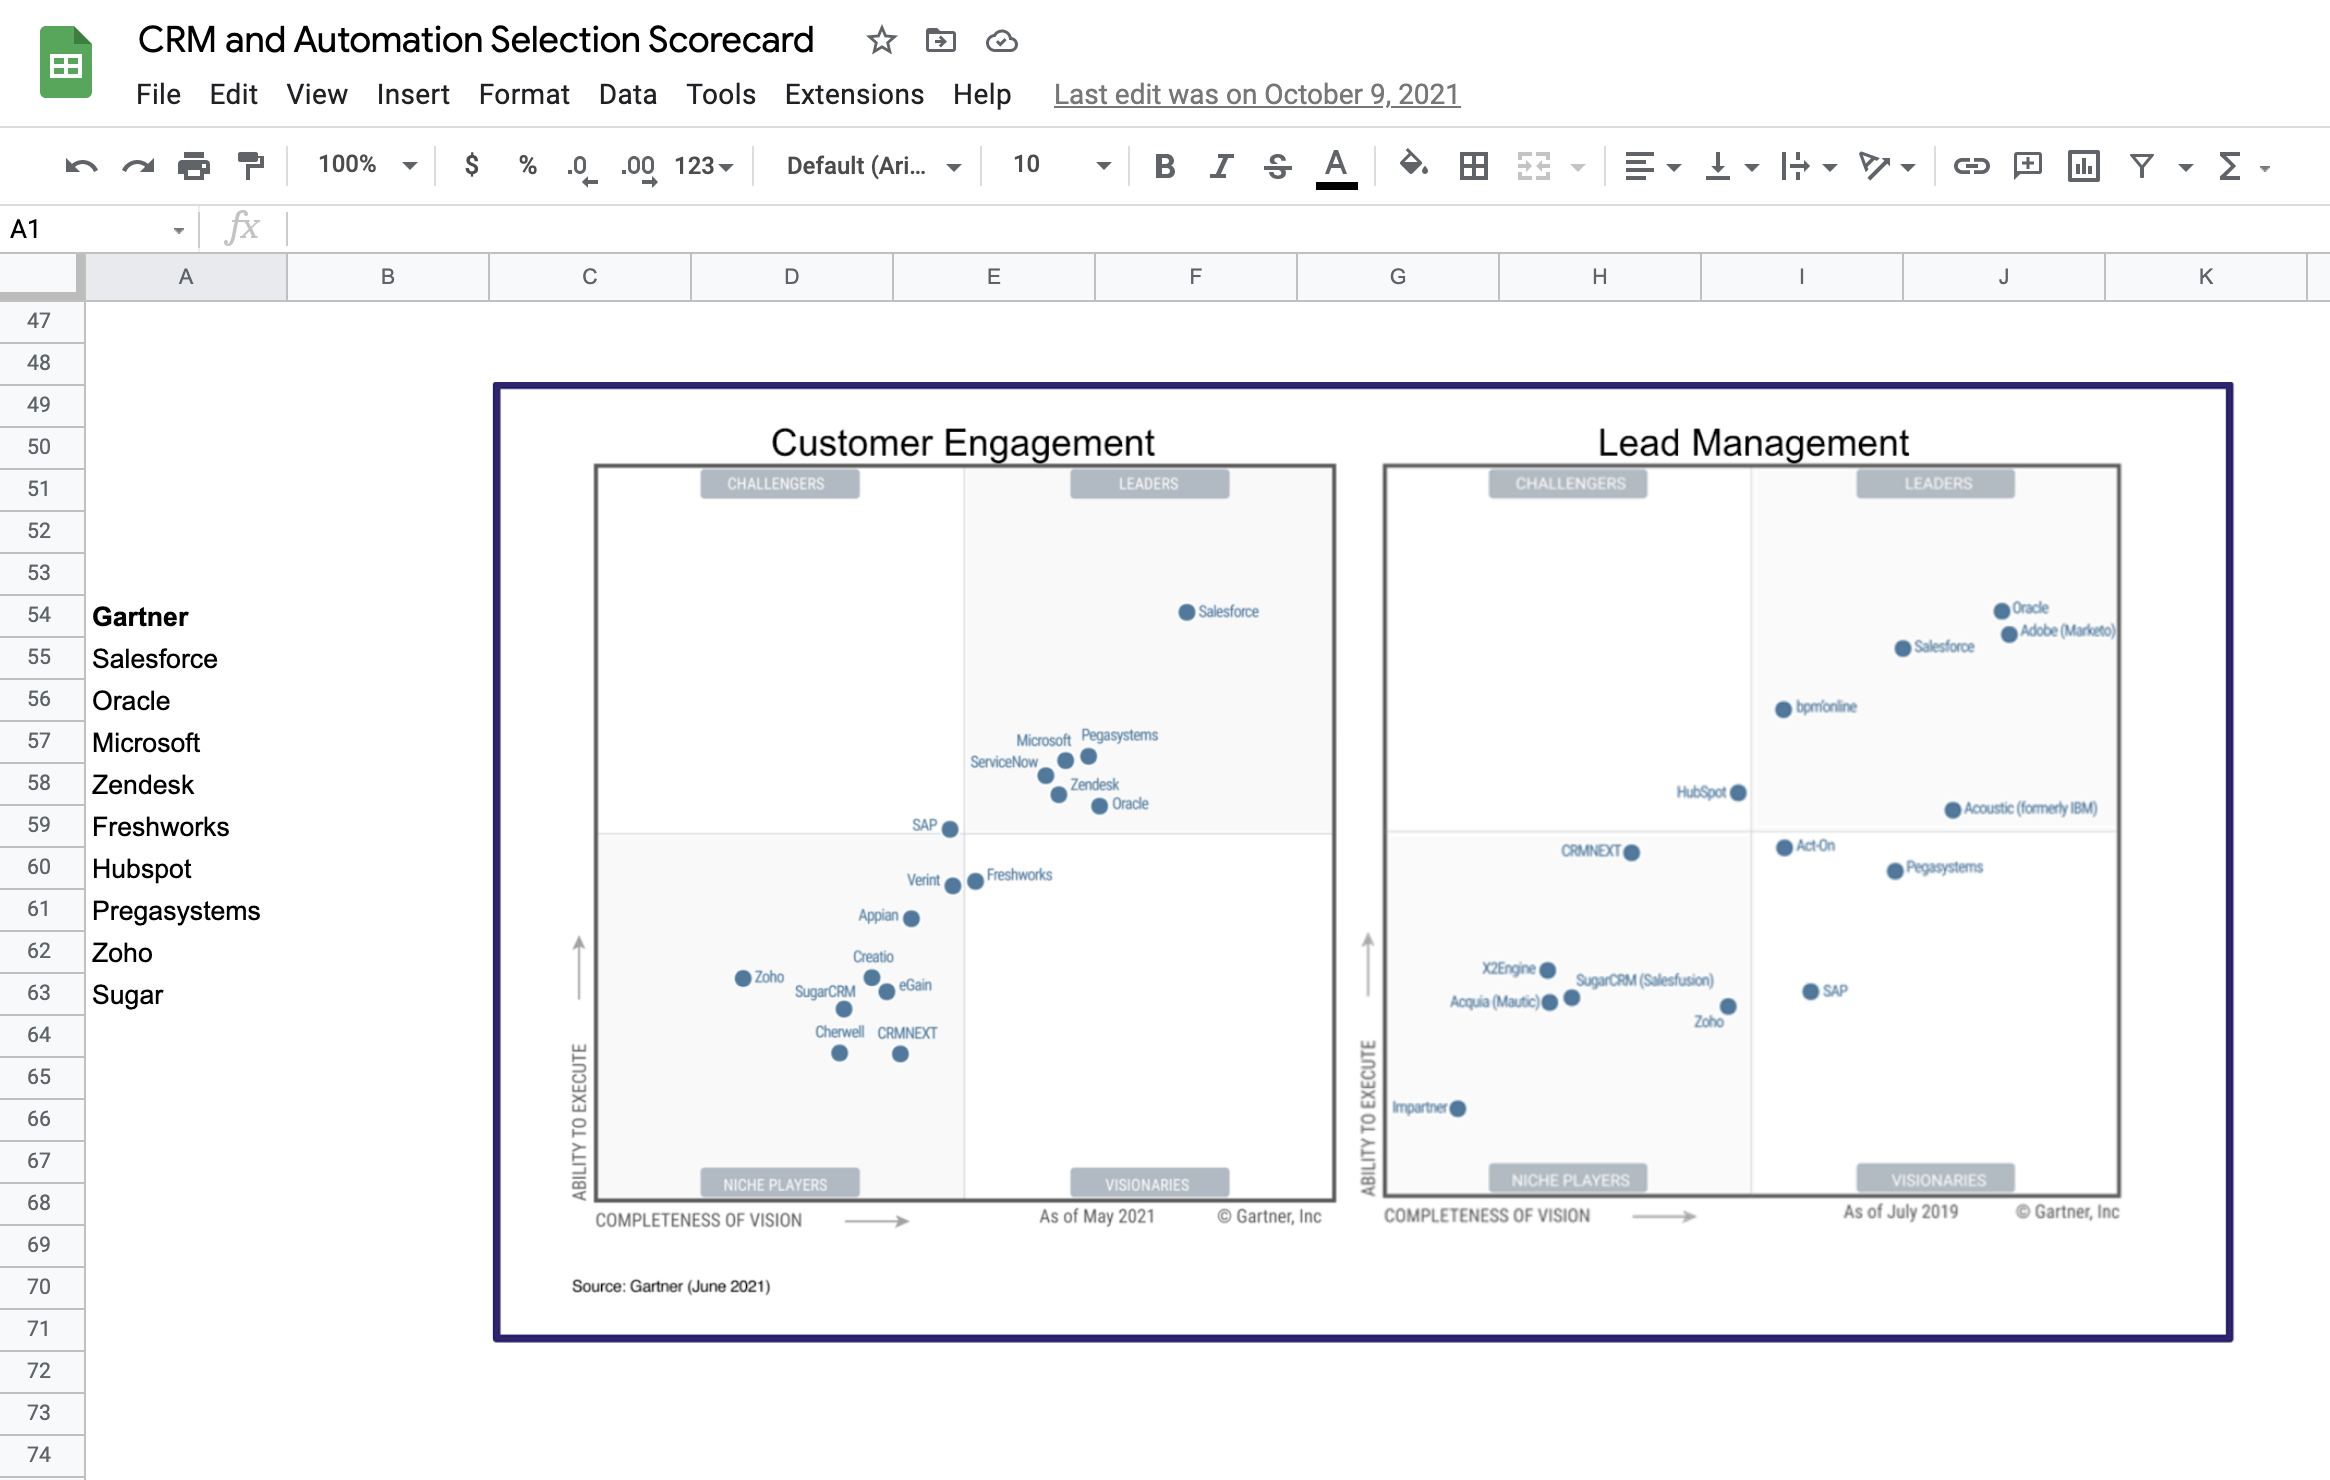Screen dimensions: 2330x1480
Task: Select the Paint format tool
Action: tap(250, 166)
